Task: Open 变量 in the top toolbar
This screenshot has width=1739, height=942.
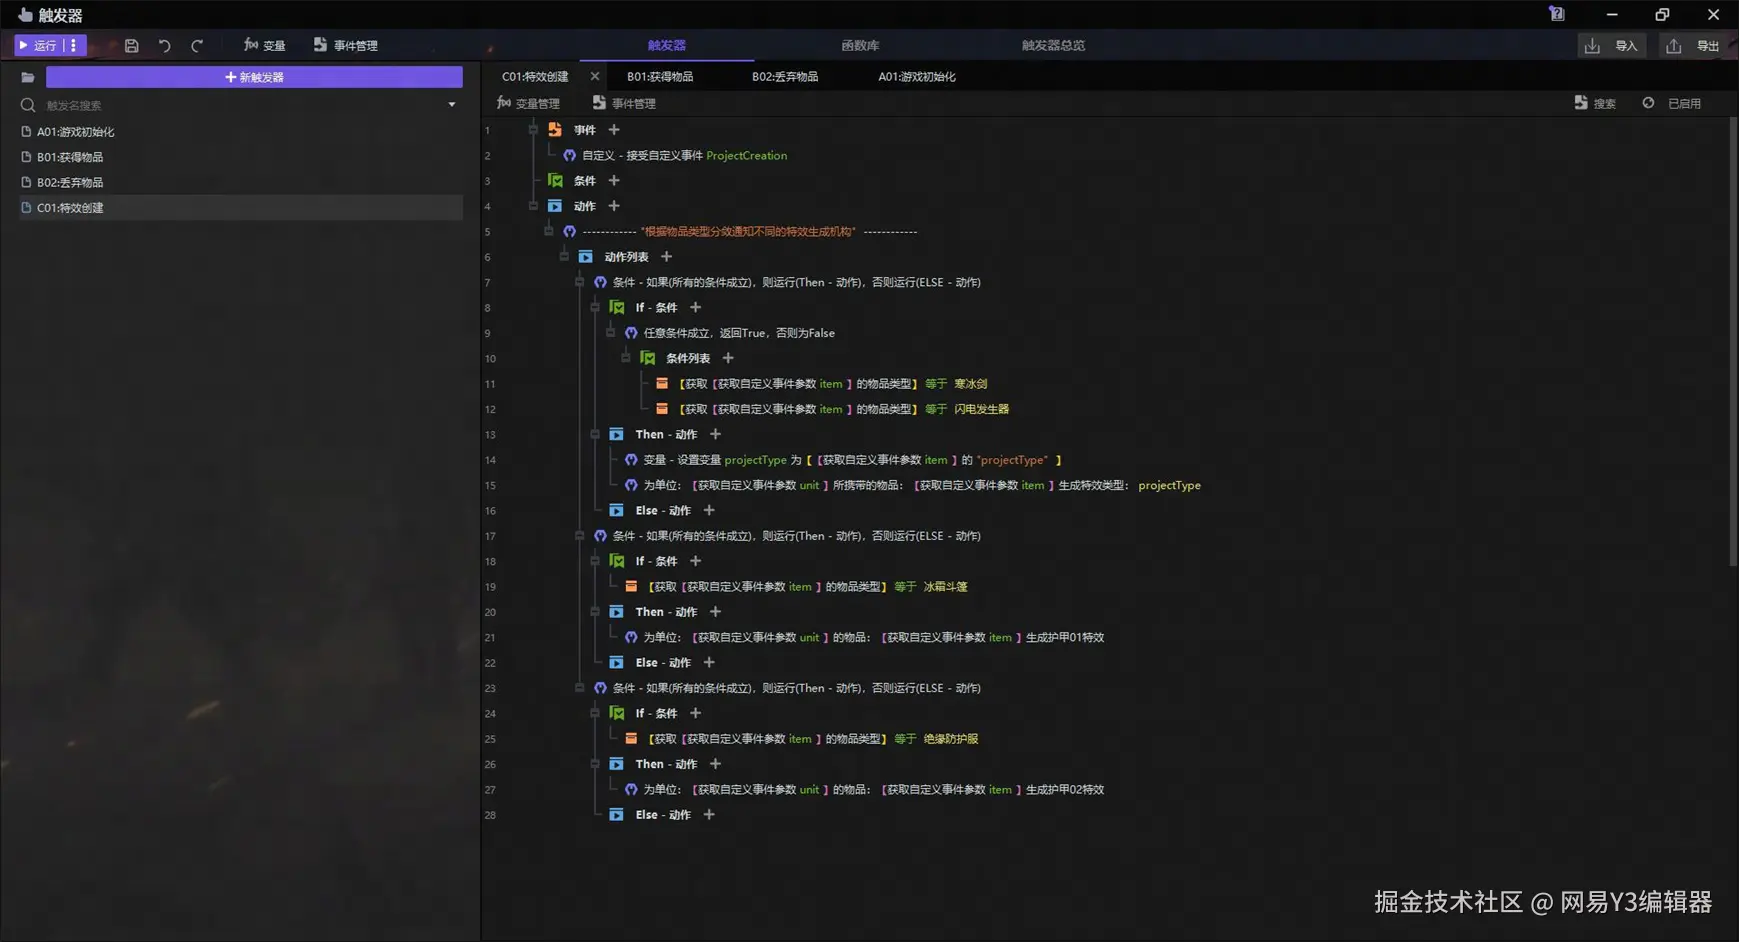Action: (265, 46)
